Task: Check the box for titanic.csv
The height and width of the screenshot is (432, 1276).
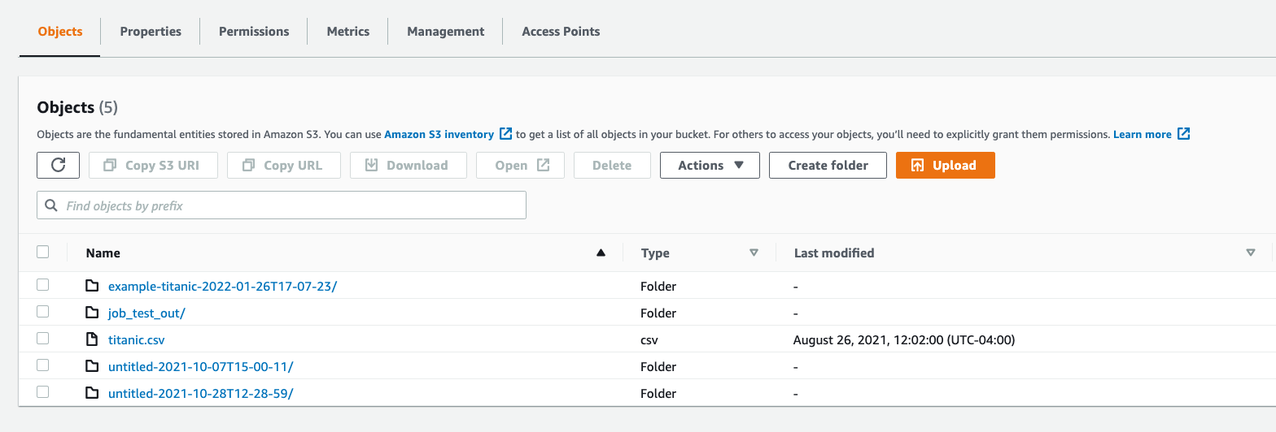Action: (x=43, y=339)
